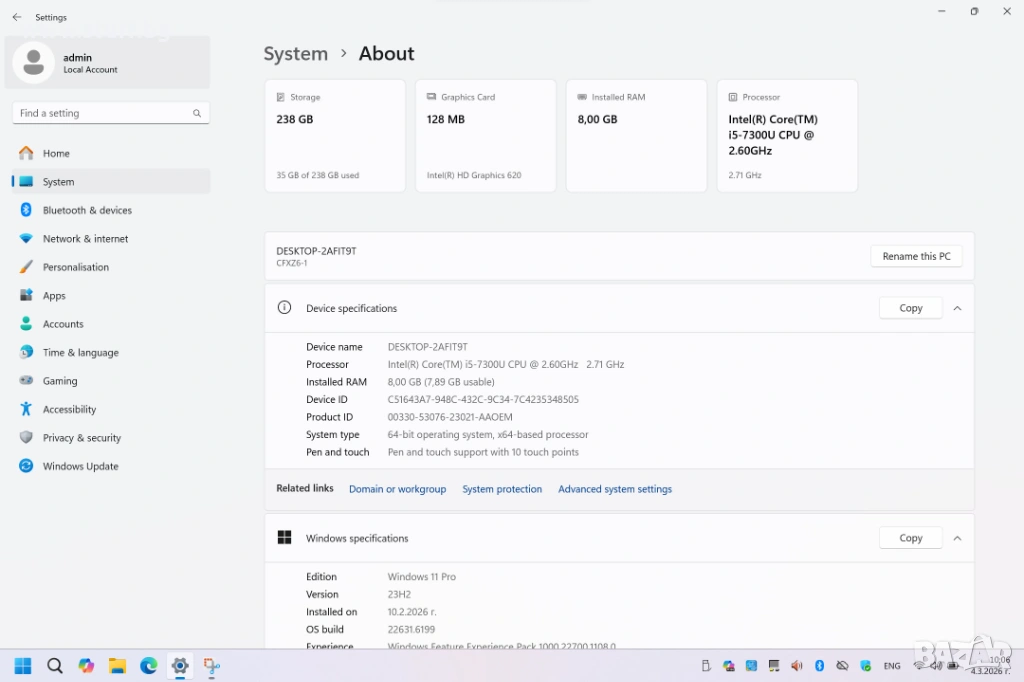Open the Home settings page
The image size is (1024, 682).
[x=56, y=153]
